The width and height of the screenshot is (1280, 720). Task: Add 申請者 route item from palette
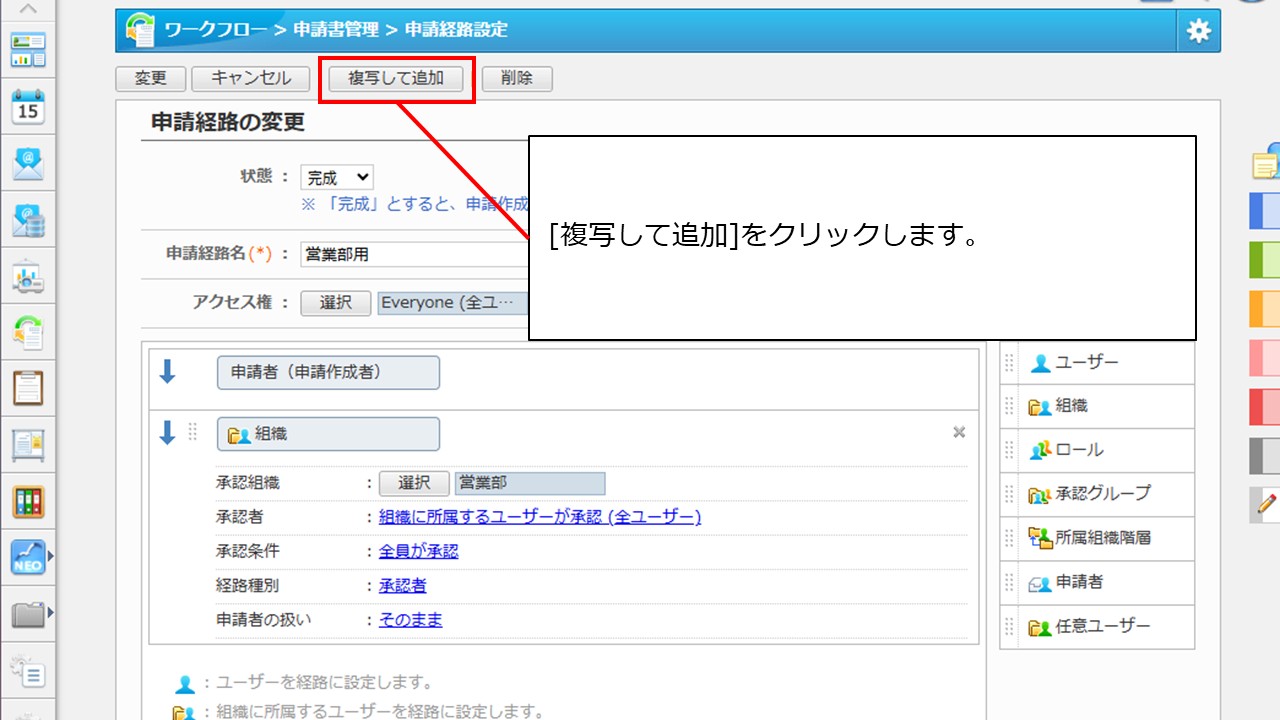(x=1097, y=582)
